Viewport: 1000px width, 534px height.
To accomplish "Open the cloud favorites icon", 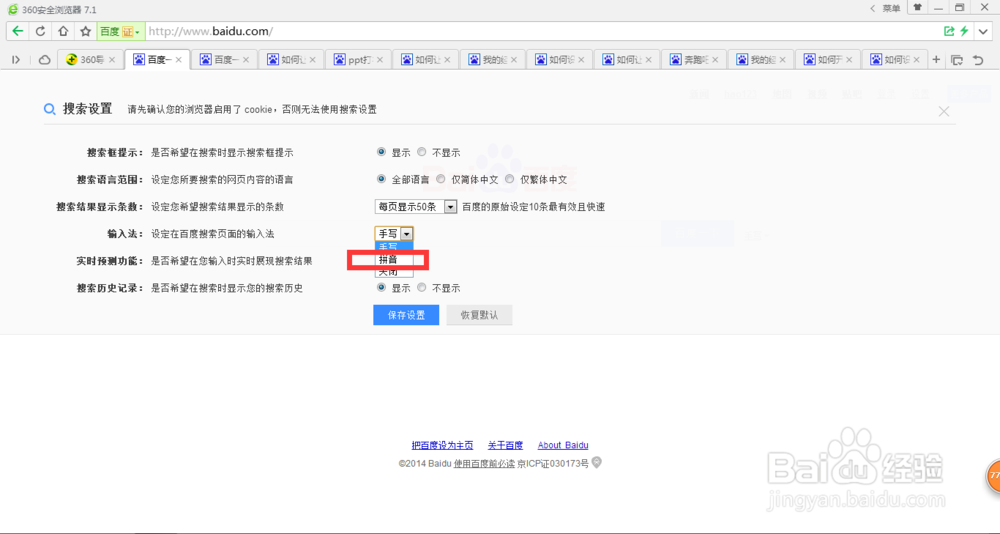I will (x=45, y=60).
